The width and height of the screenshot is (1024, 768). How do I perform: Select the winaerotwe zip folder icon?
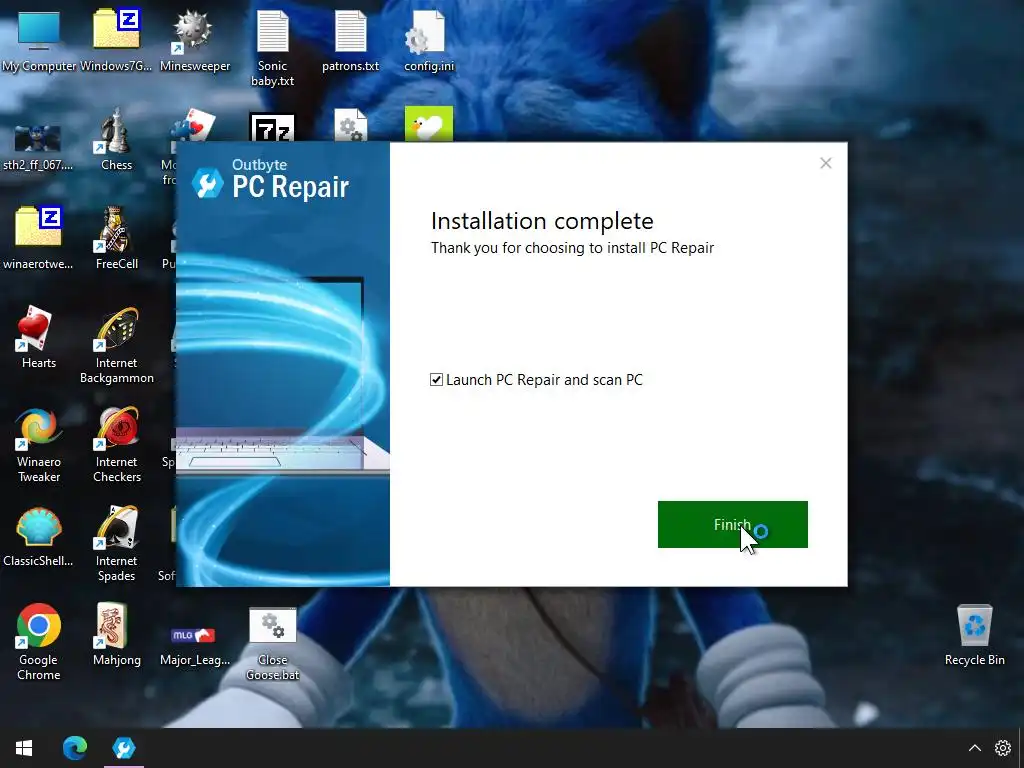click(38, 238)
